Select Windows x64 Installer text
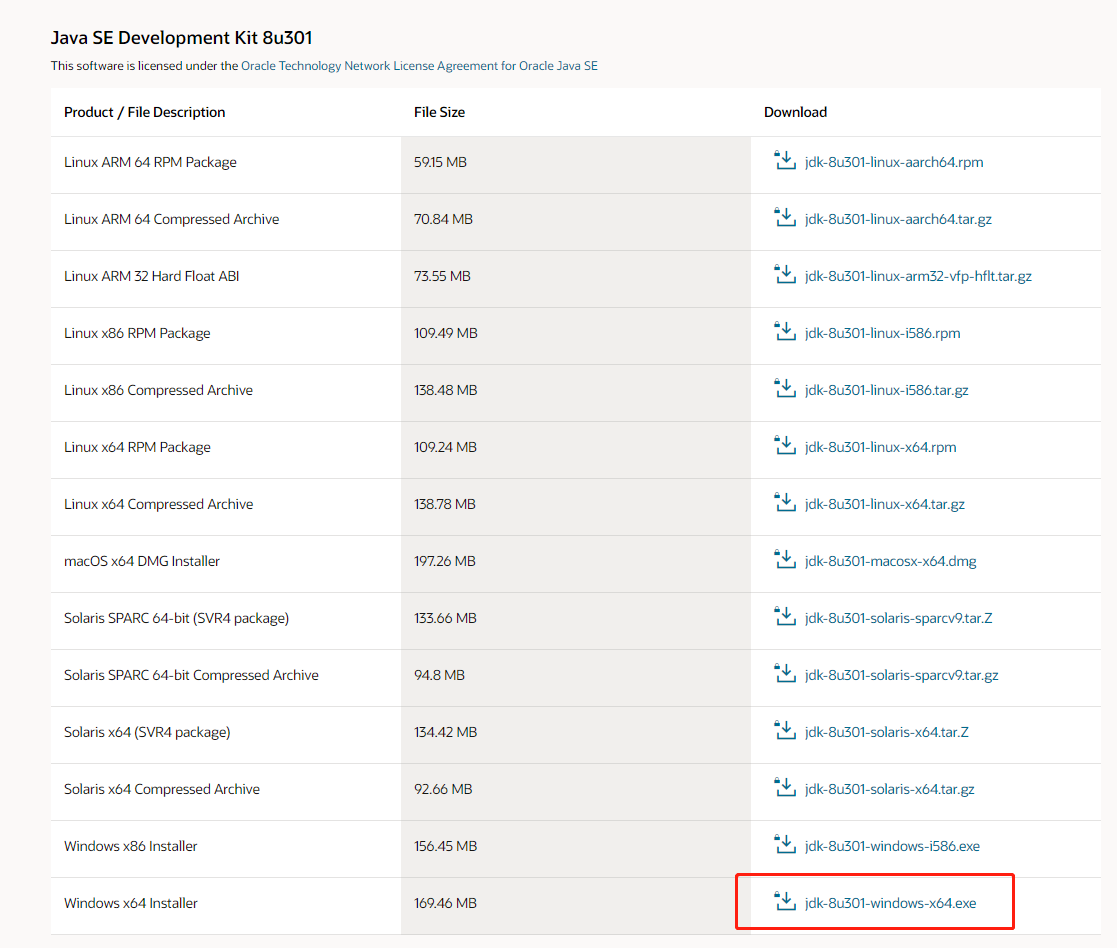Image resolution: width=1117 pixels, height=948 pixels. 131,903
